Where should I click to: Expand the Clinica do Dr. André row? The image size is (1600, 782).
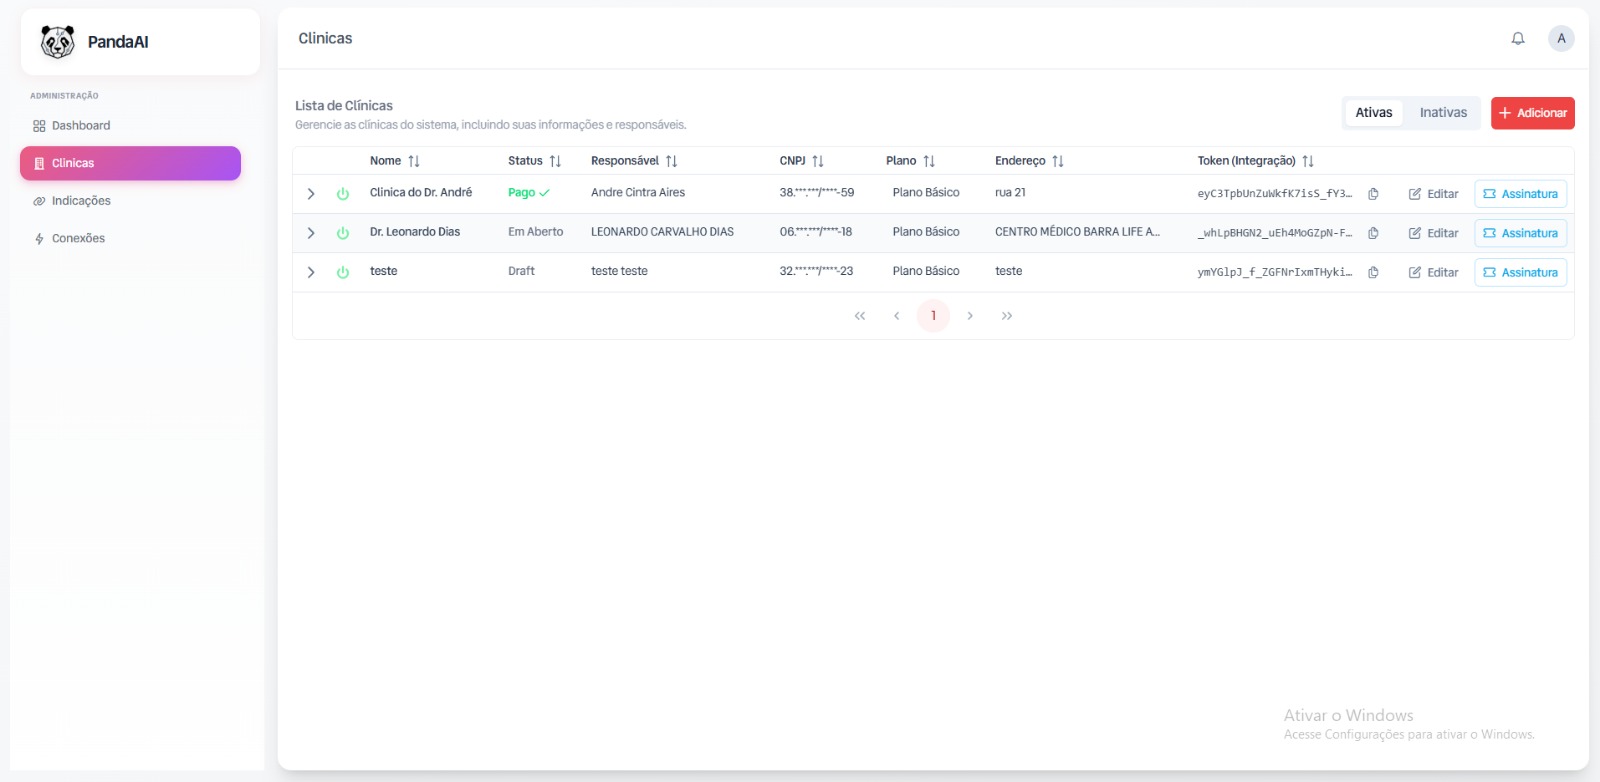[x=311, y=194]
